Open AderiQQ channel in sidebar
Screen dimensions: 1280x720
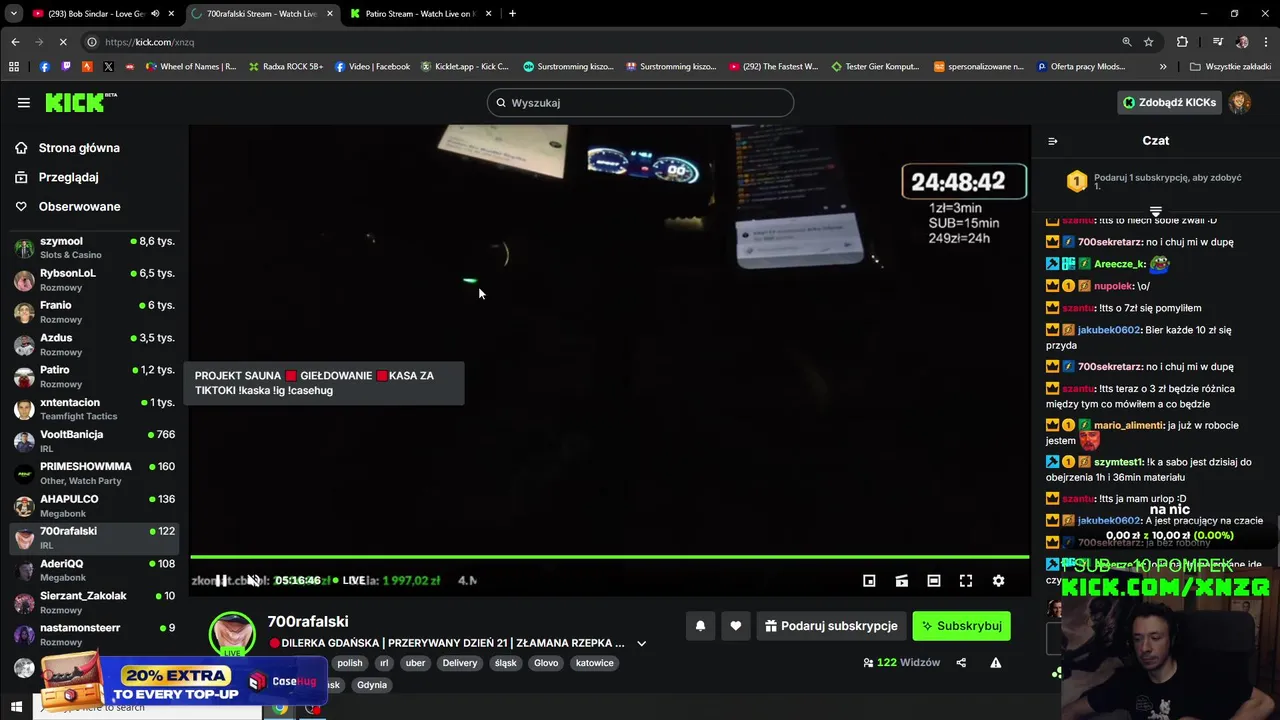tap(95, 570)
